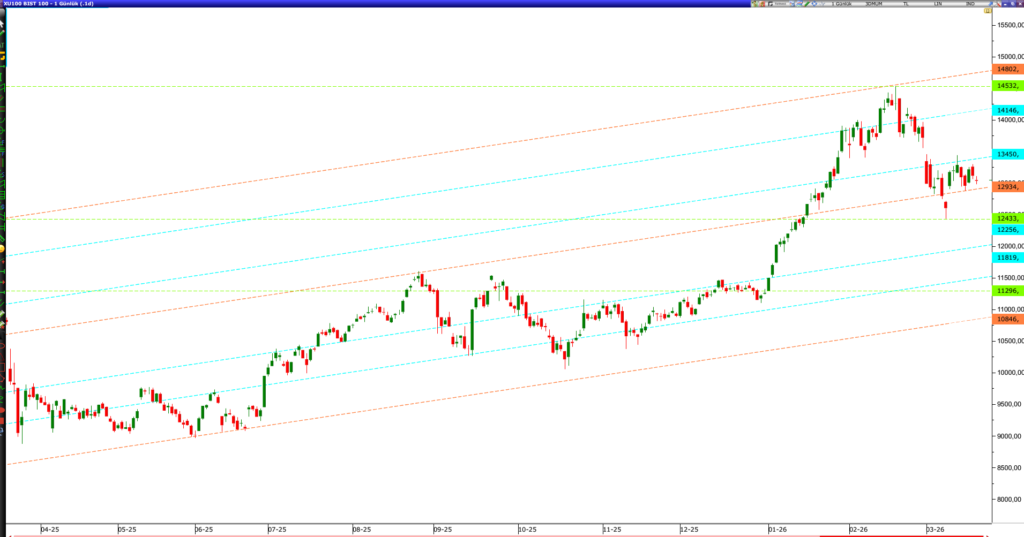
Task: Click the small yellow icon at chart's top-right corner
Action: pyautogui.click(x=985, y=12)
